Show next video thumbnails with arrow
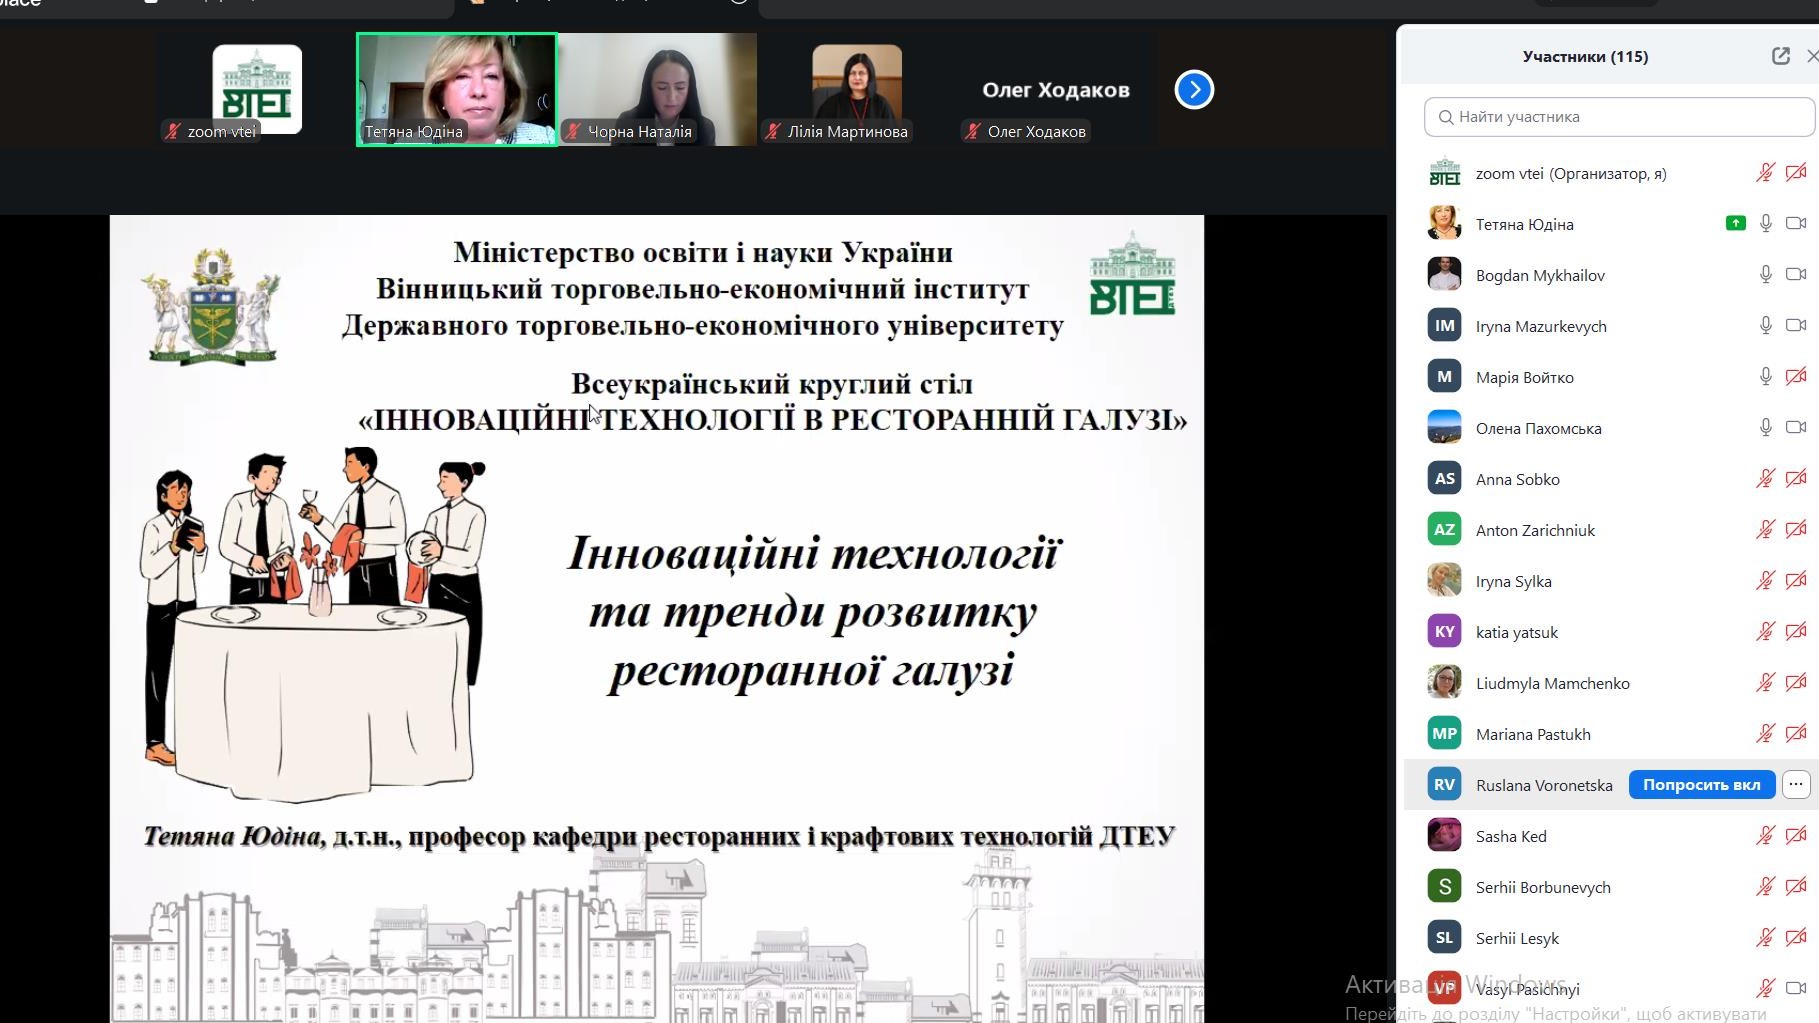The height and width of the screenshot is (1023, 1819). click(1194, 90)
